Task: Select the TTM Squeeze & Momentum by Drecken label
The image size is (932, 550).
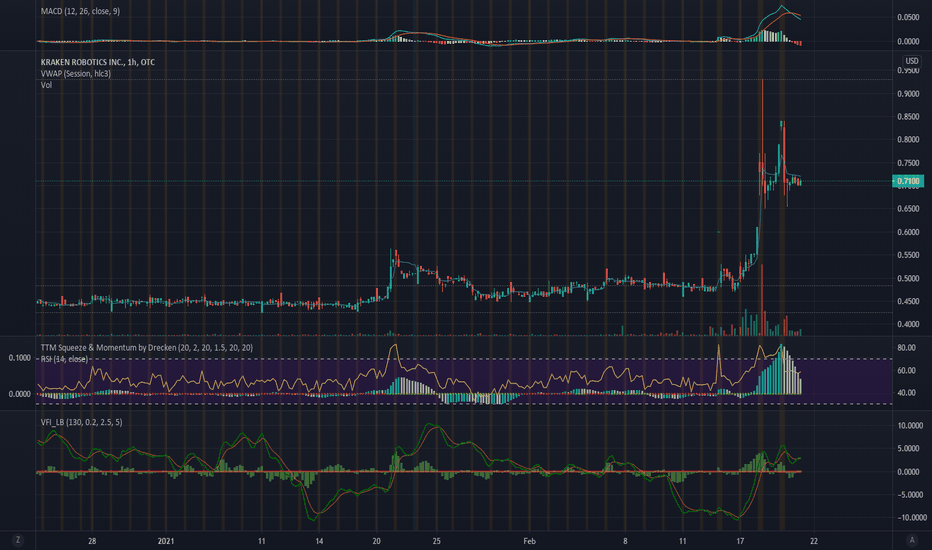Action: point(147,348)
